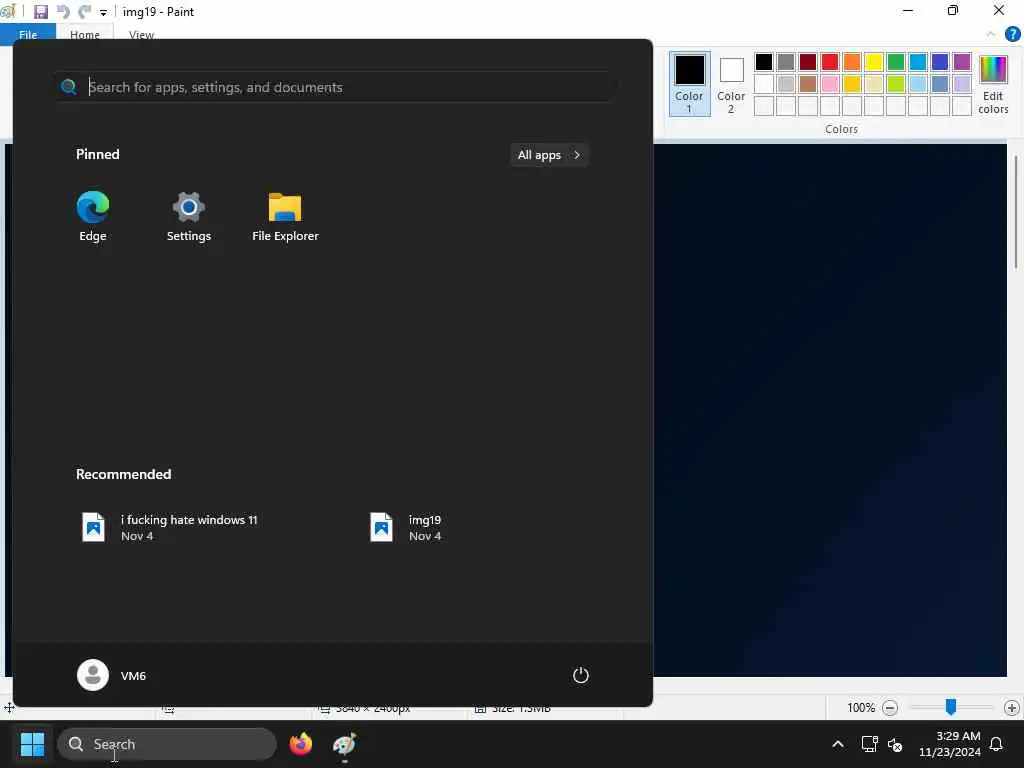The width and height of the screenshot is (1024, 768).
Task: Open Edge from pinned apps
Action: tap(93, 216)
